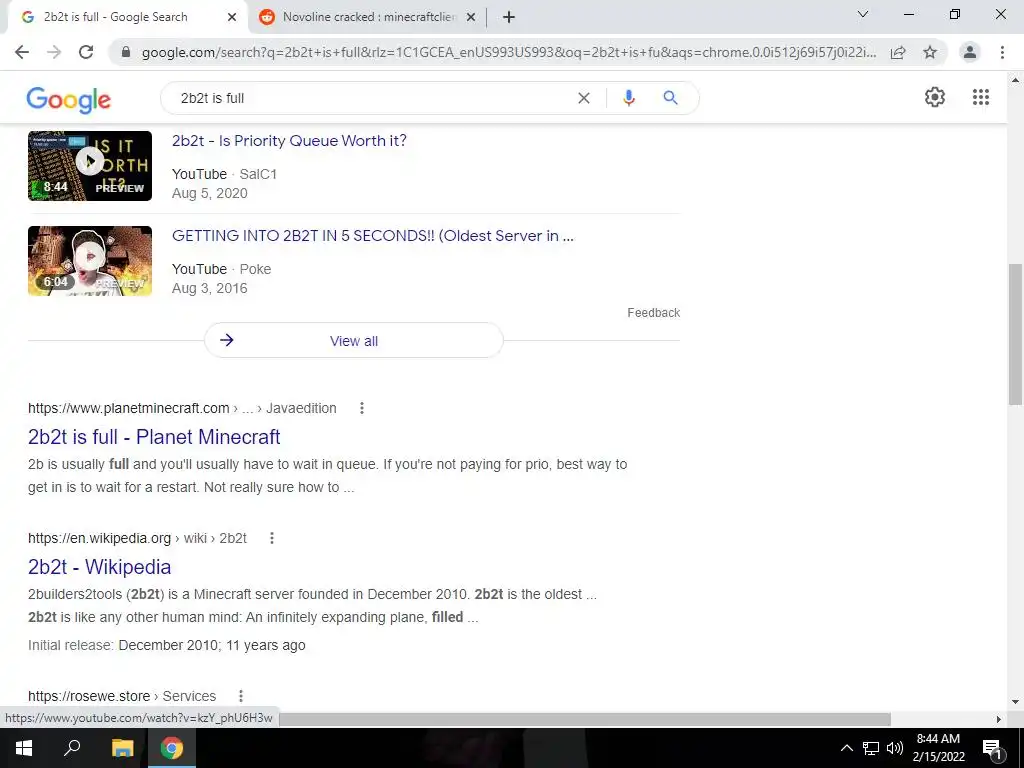The image size is (1024, 768).
Task: Open 'GETTING INTO 2B2T IN 5 SECONDS' link
Action: click(x=373, y=236)
